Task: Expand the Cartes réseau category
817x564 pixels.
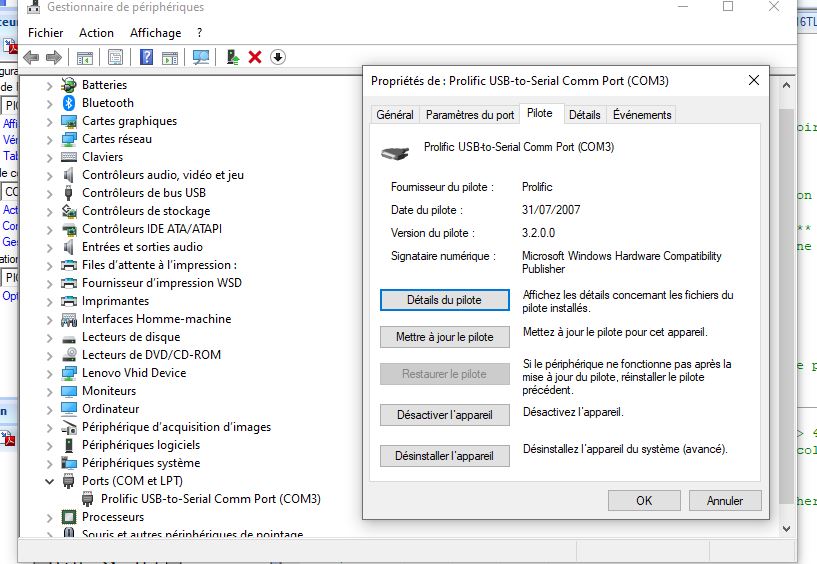Action: click(49, 140)
